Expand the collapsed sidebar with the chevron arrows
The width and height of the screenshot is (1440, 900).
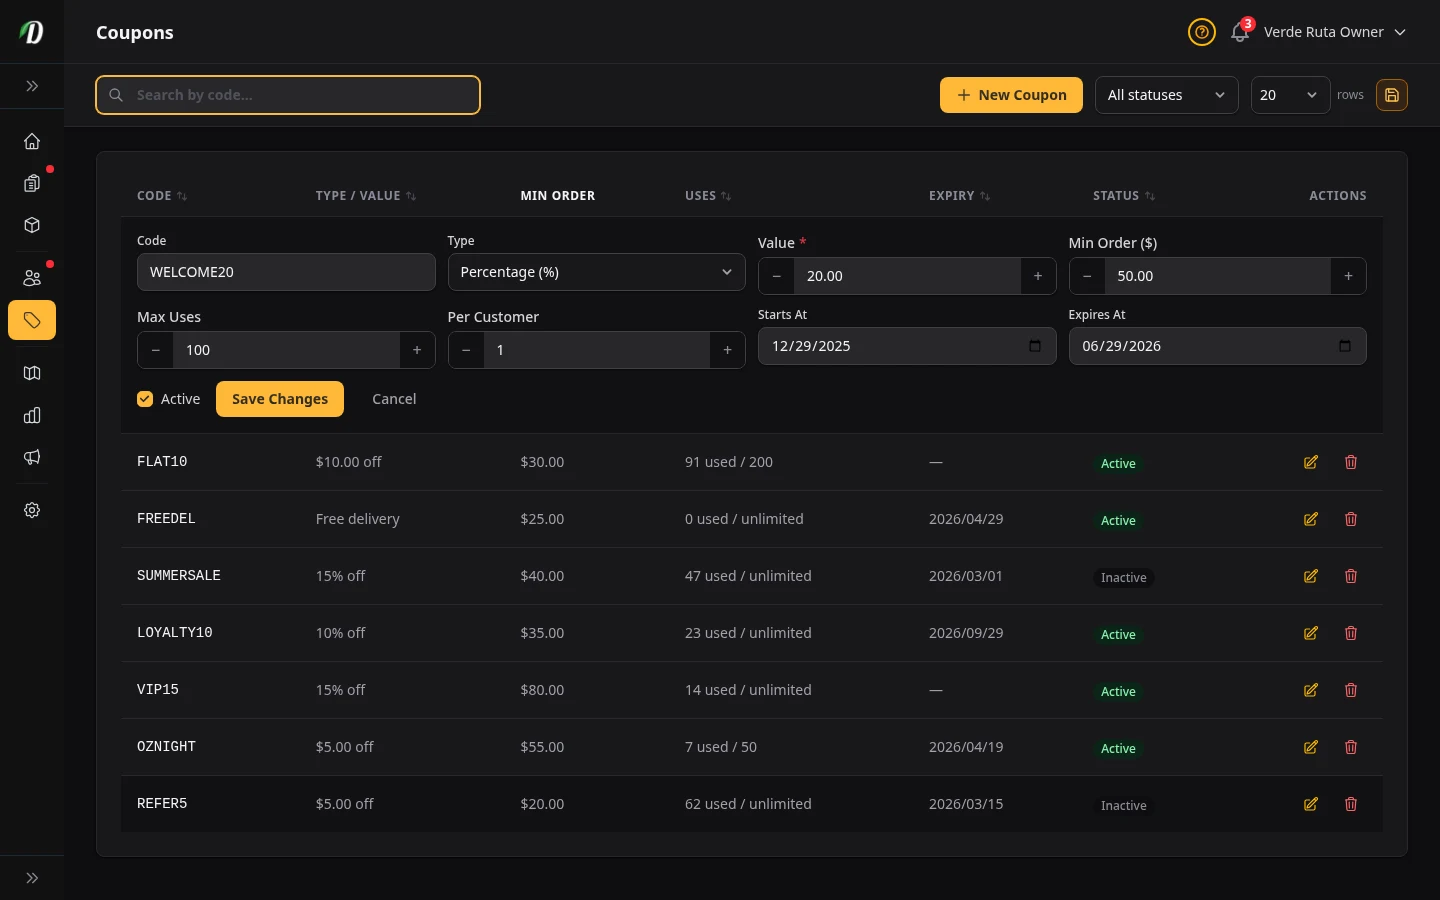point(32,86)
